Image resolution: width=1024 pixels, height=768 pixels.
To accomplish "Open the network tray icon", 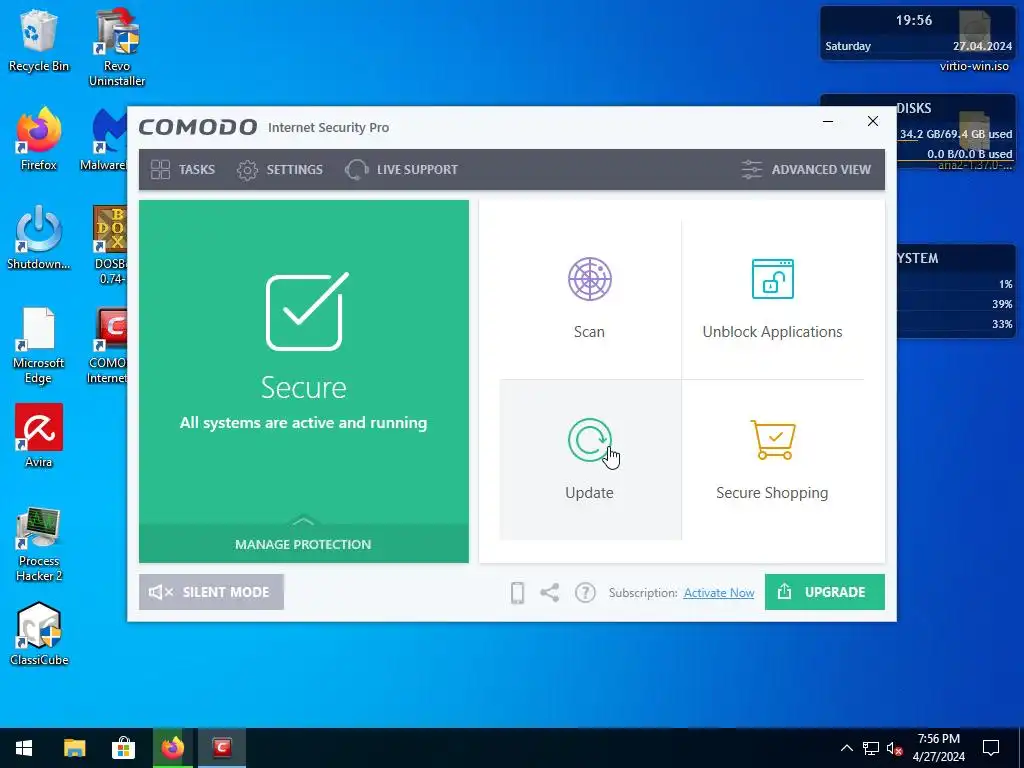I will (x=871, y=748).
